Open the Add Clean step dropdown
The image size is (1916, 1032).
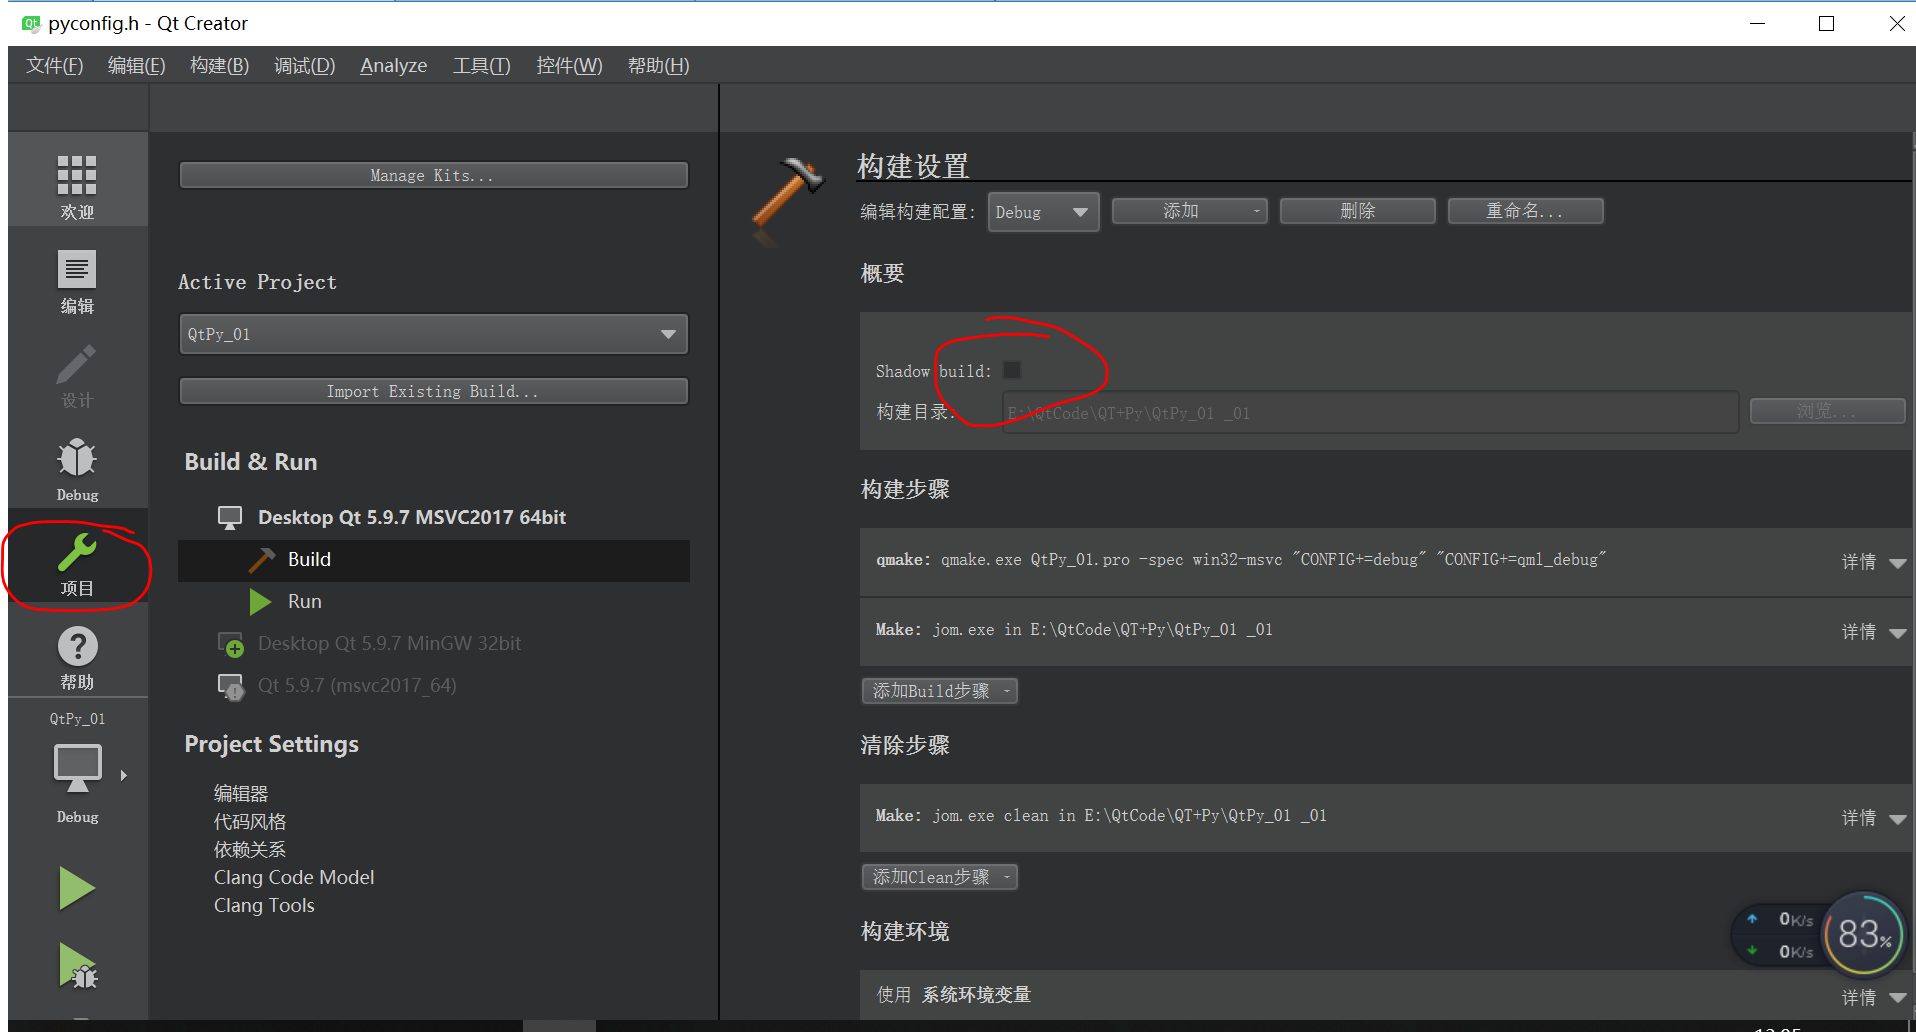(x=940, y=877)
